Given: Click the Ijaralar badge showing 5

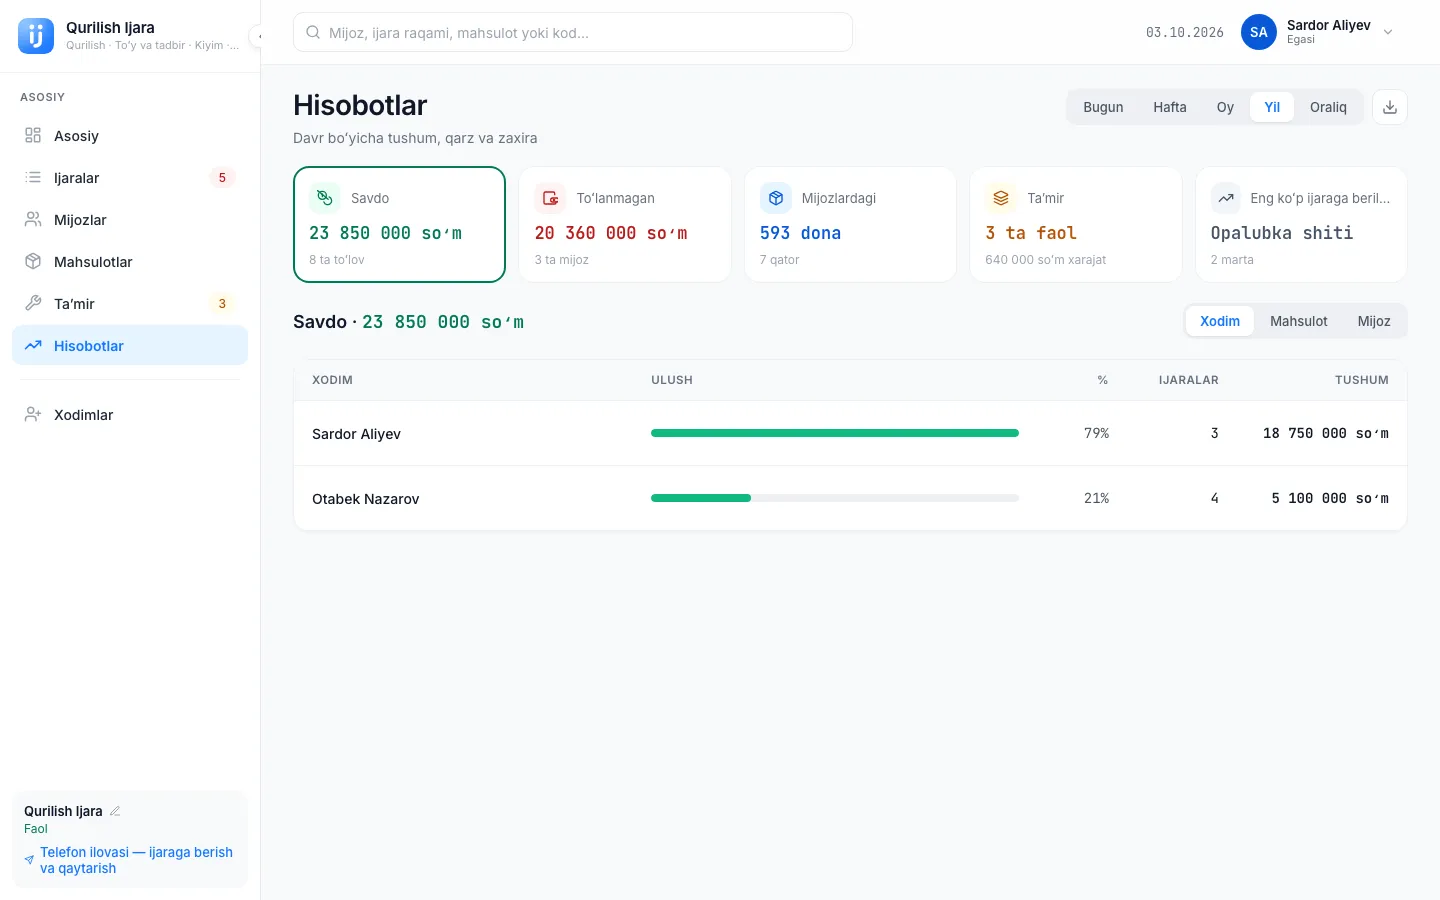Looking at the screenshot, I should (222, 178).
